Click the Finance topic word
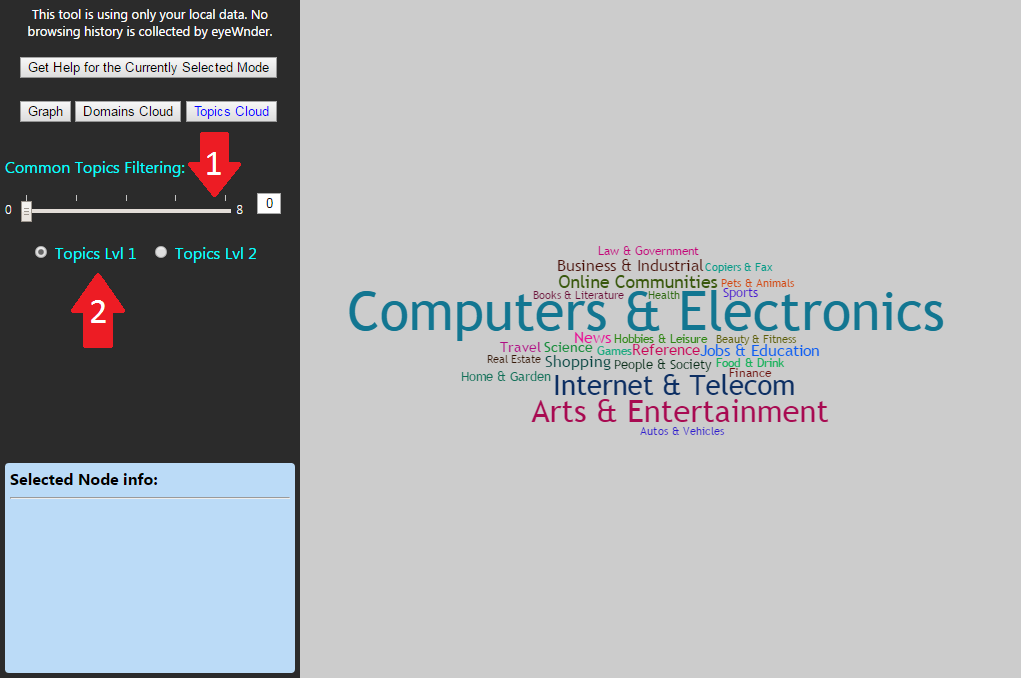The height and width of the screenshot is (678, 1021). [x=750, y=374]
